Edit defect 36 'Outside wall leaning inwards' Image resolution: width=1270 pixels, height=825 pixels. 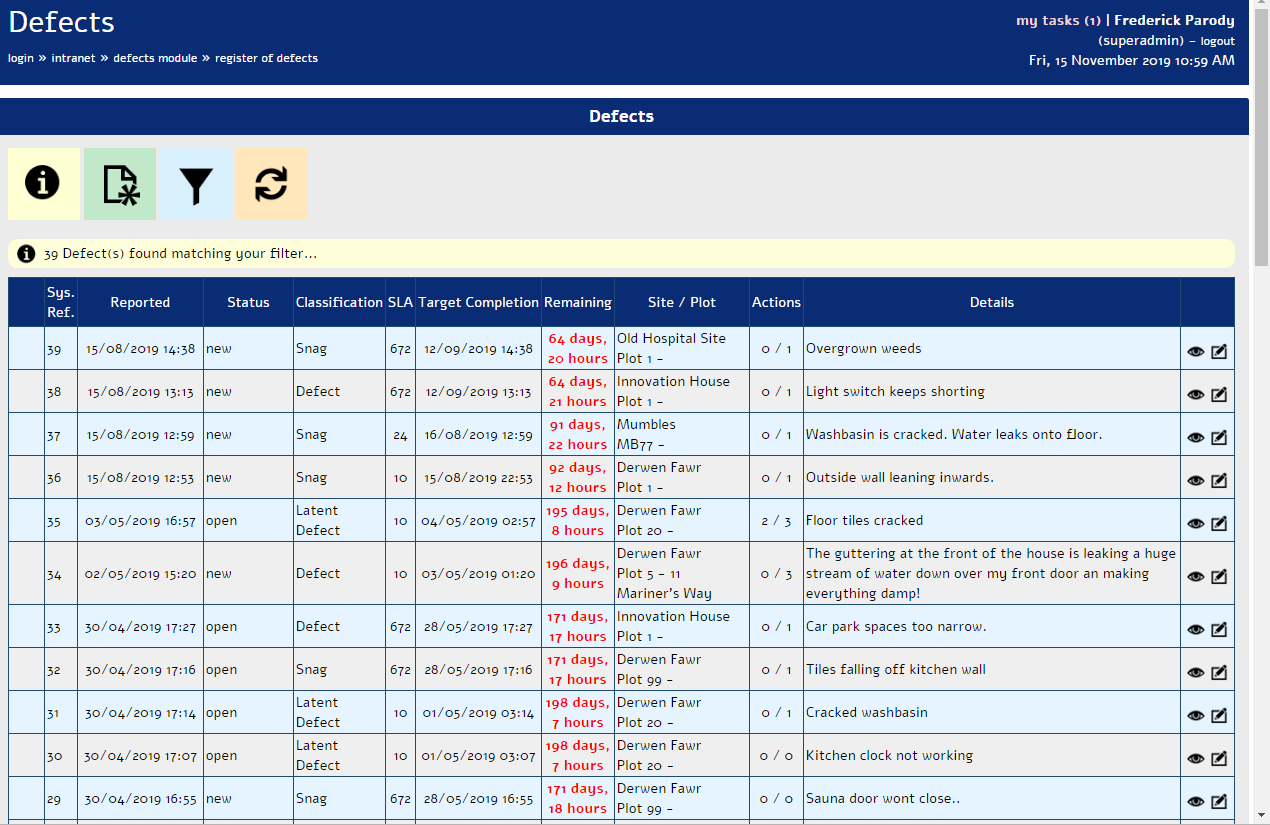point(1219,477)
